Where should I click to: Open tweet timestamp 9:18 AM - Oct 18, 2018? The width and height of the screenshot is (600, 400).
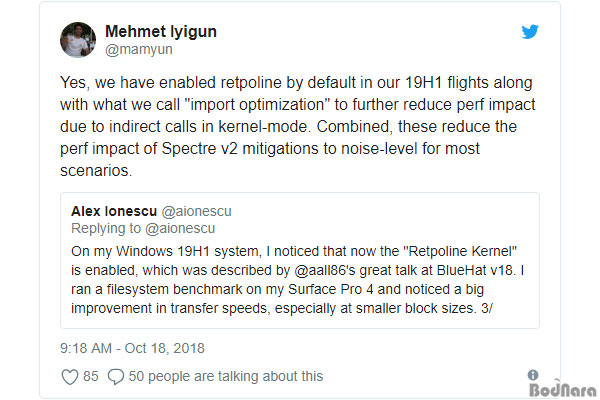tap(132, 348)
